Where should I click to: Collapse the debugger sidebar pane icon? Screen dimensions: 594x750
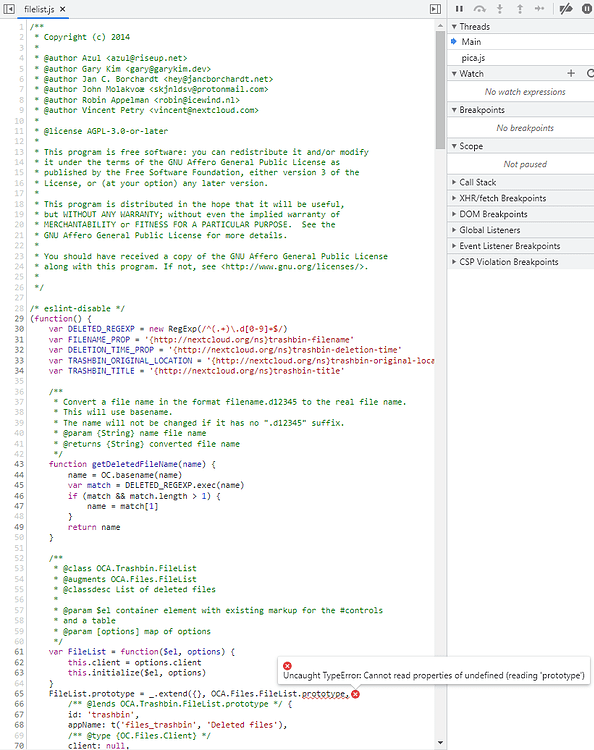[x=435, y=9]
